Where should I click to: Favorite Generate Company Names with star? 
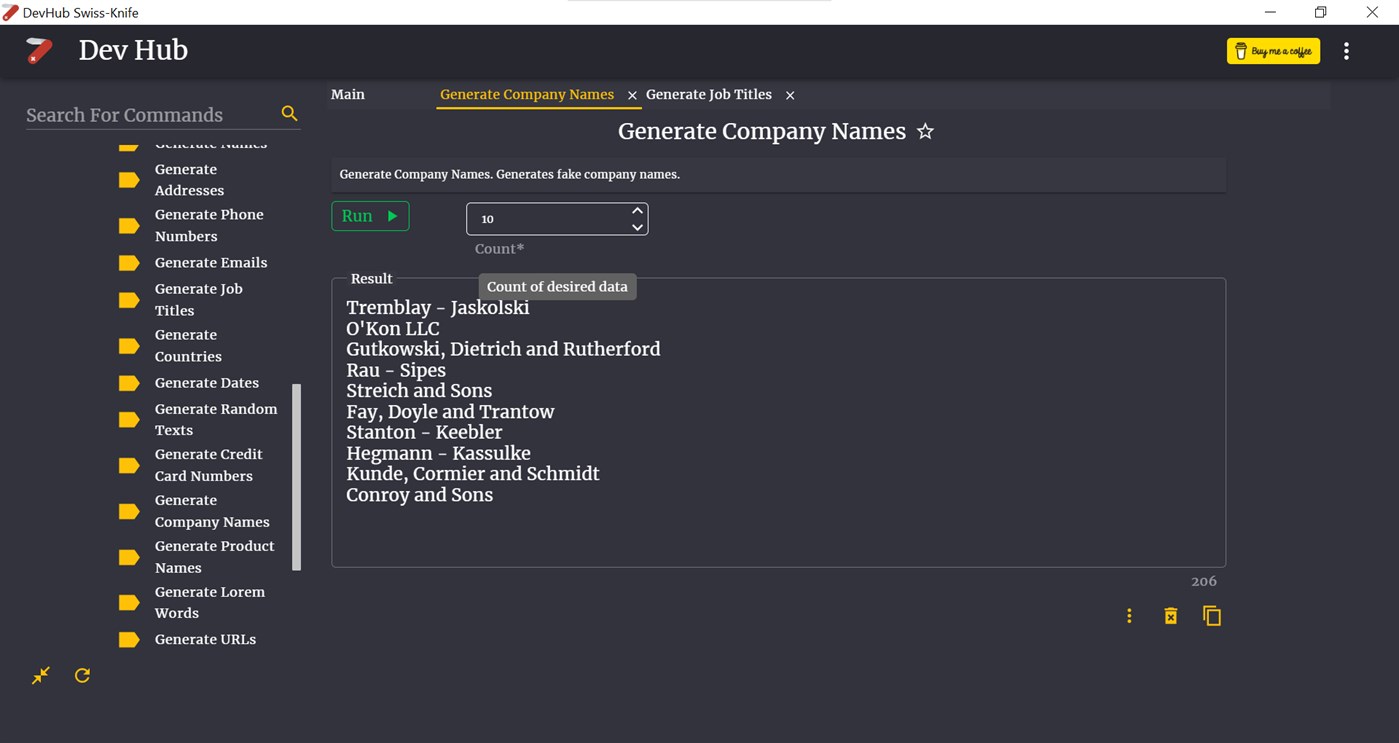tap(926, 132)
